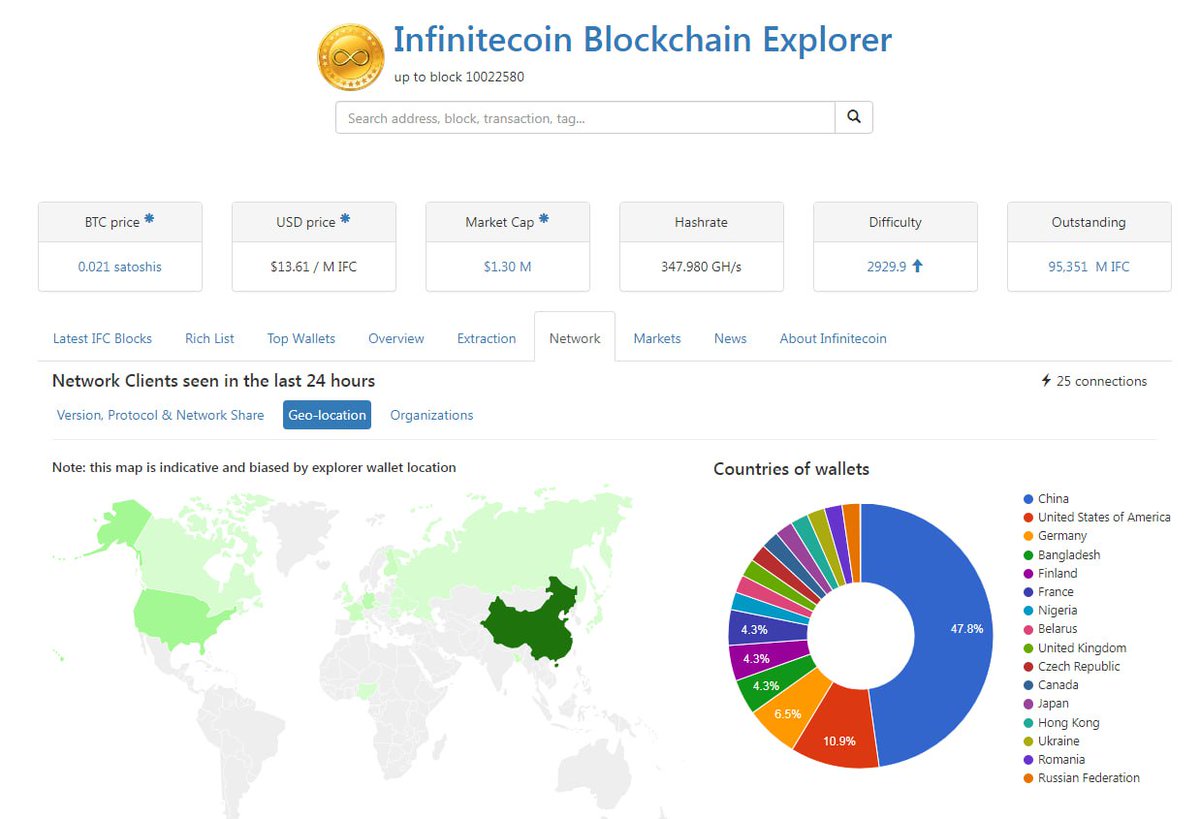This screenshot has height=819, width=1200.
Task: Focus the search address, block, transaction field
Action: click(x=585, y=117)
